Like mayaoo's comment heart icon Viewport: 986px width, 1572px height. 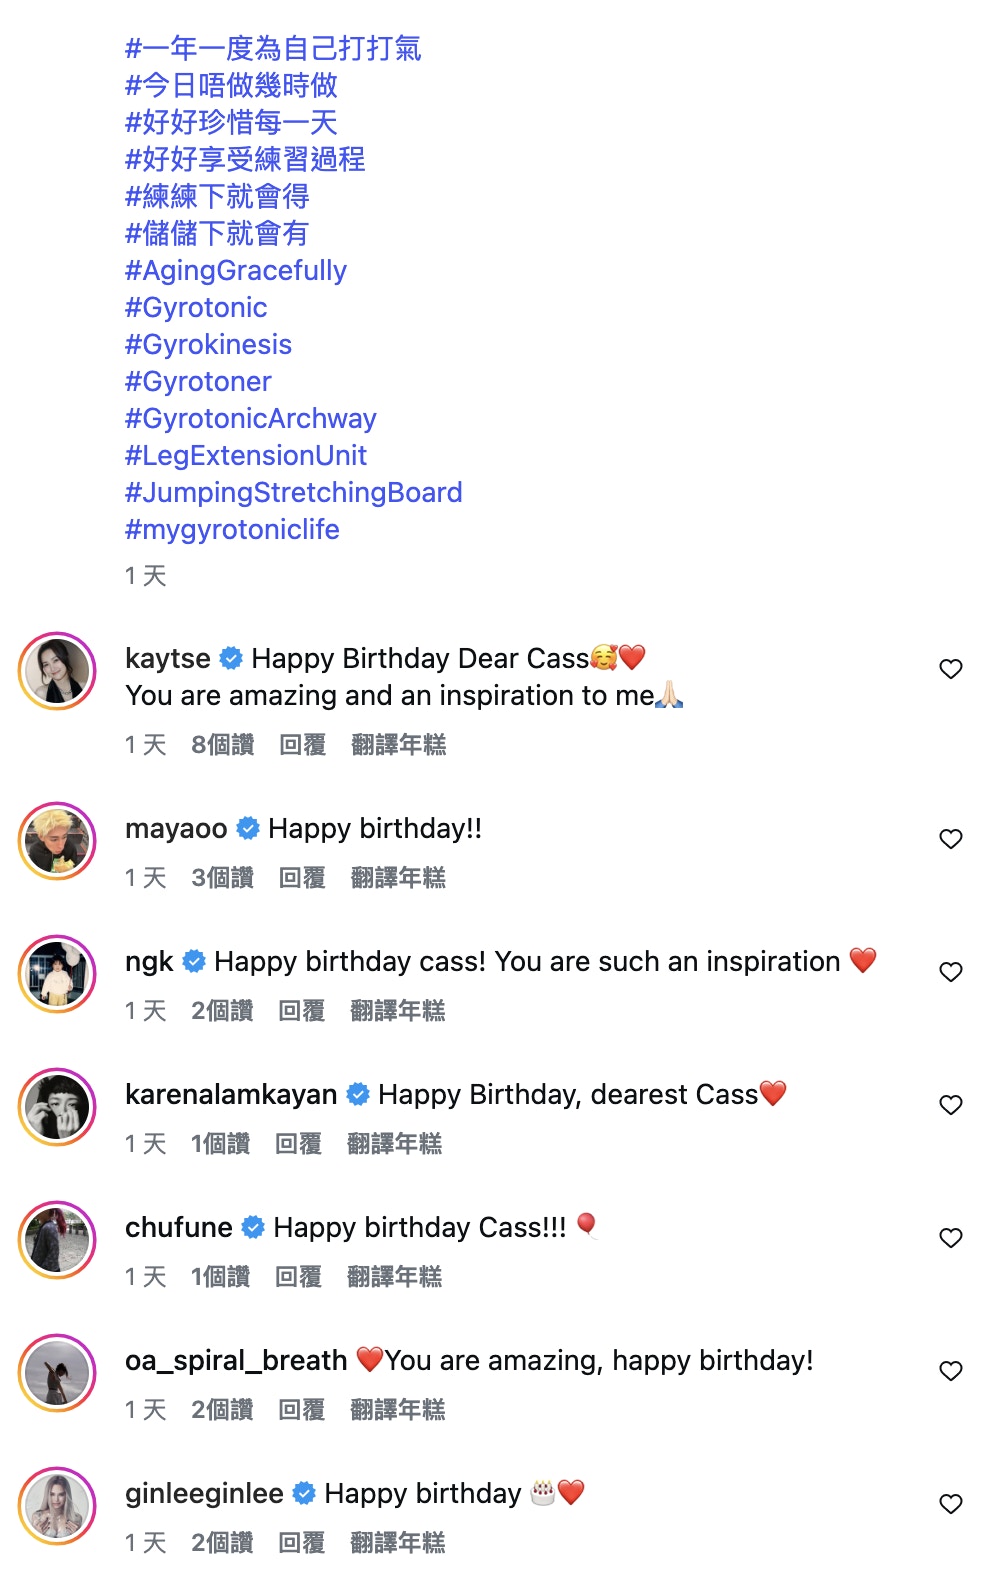click(950, 839)
